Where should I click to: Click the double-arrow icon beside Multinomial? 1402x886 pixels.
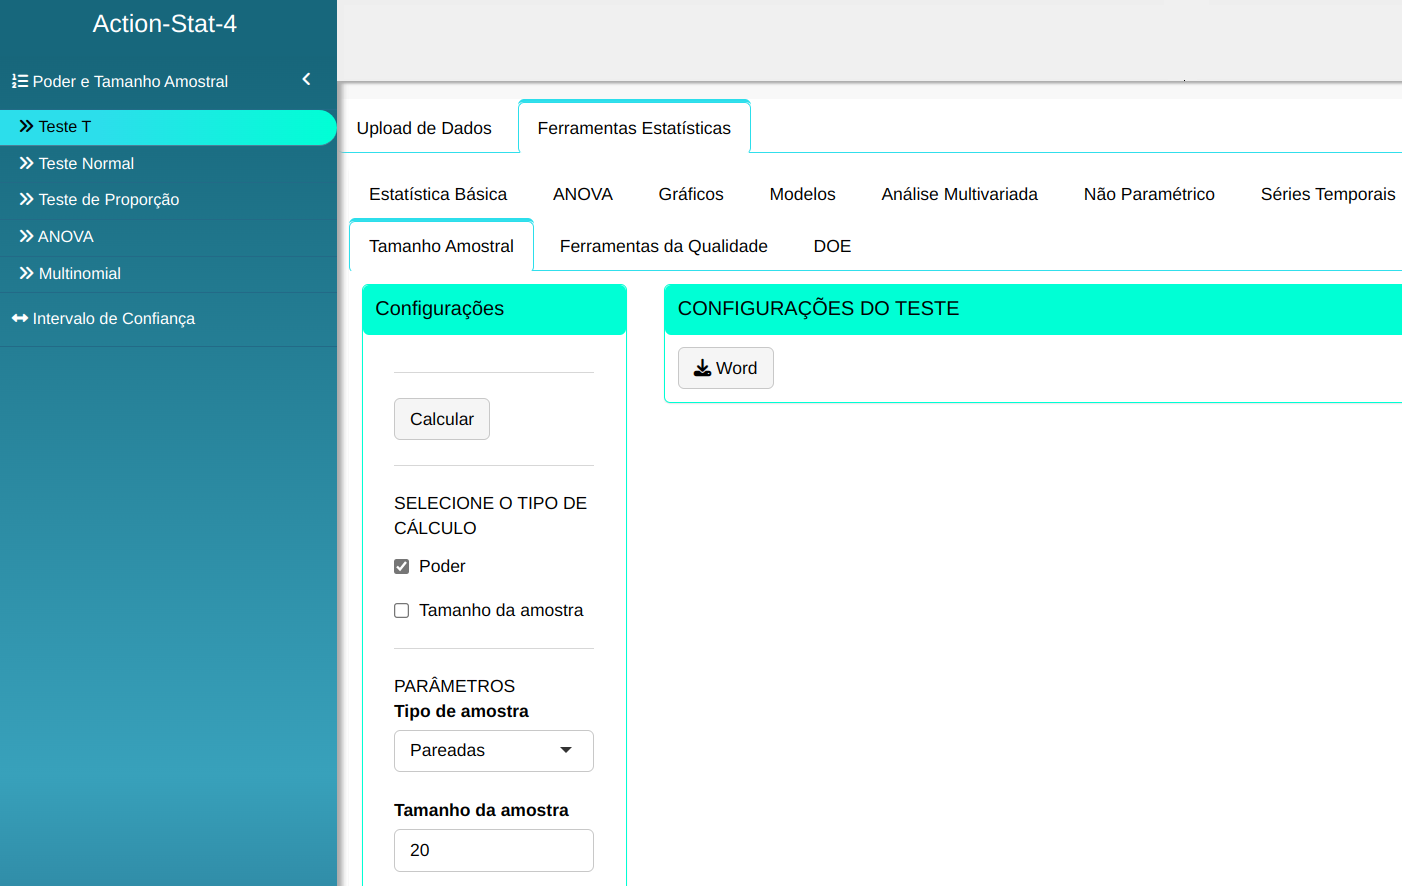coord(26,273)
